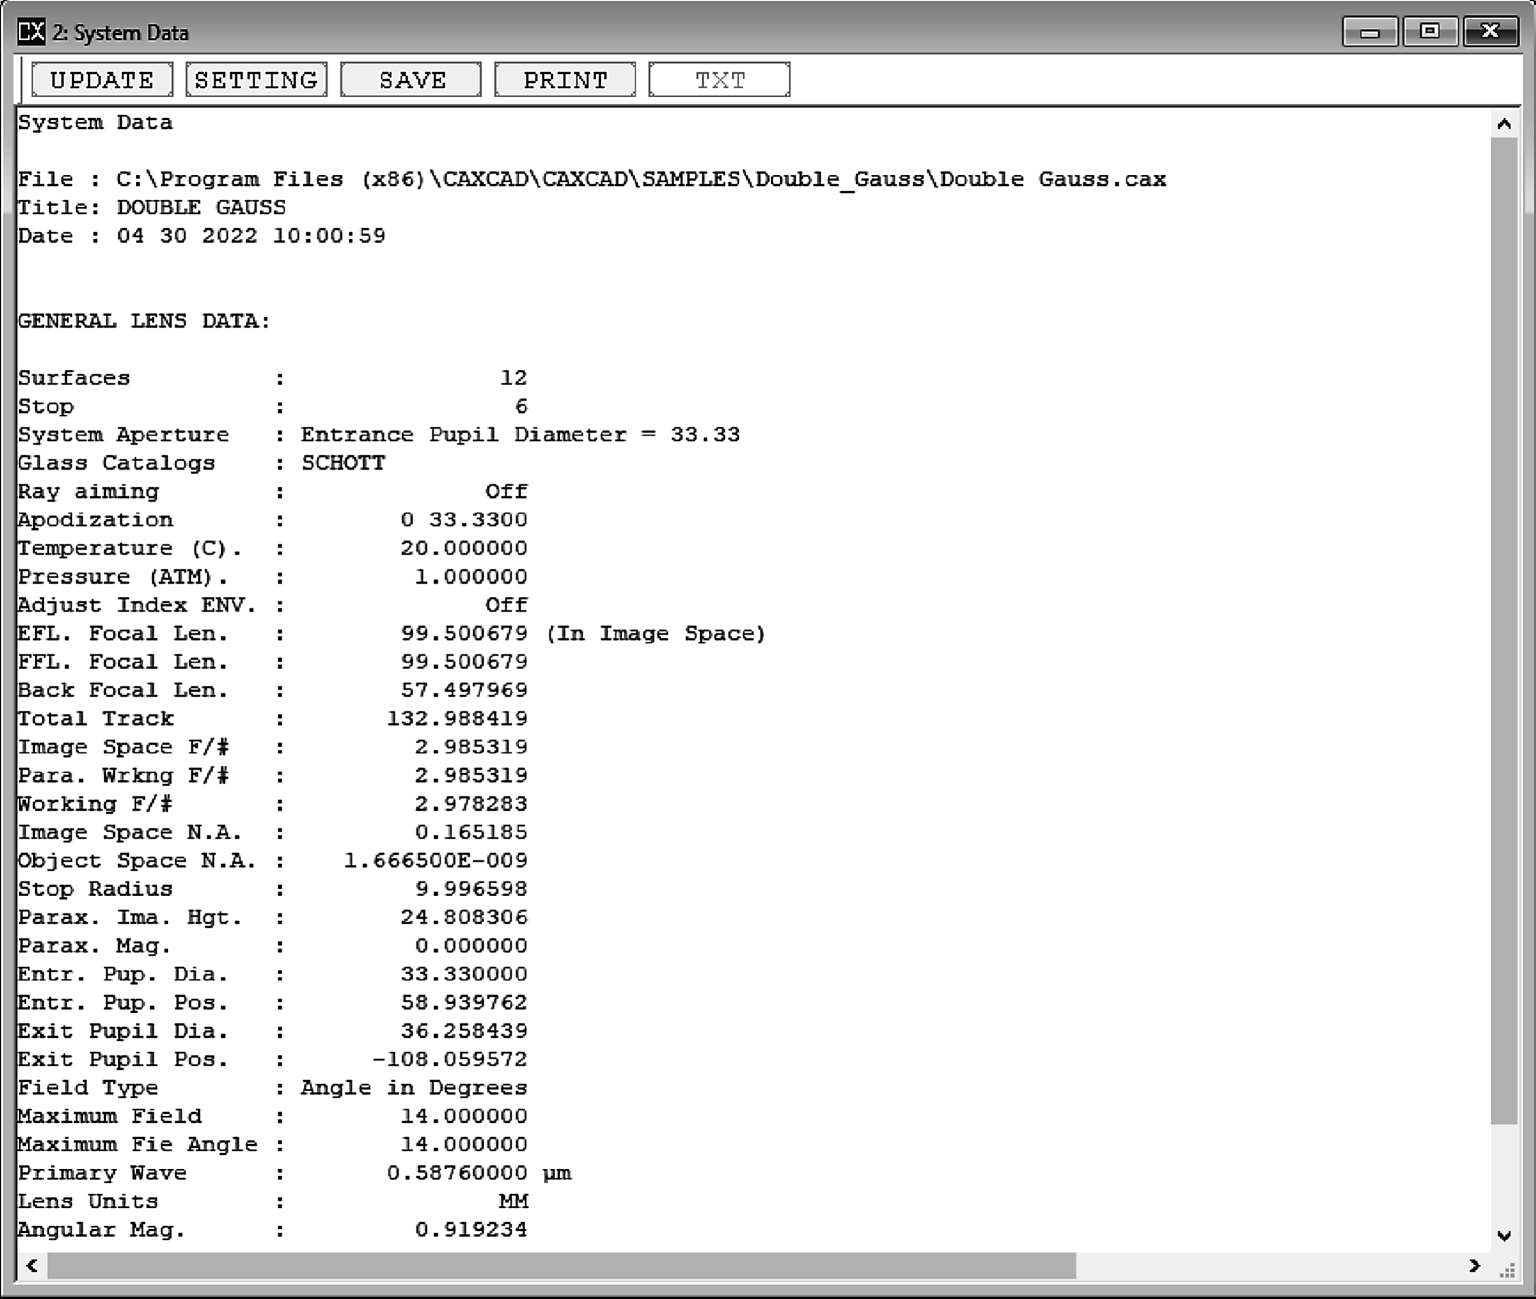The image size is (1536, 1299).
Task: Click the file path line in report
Action: point(592,180)
